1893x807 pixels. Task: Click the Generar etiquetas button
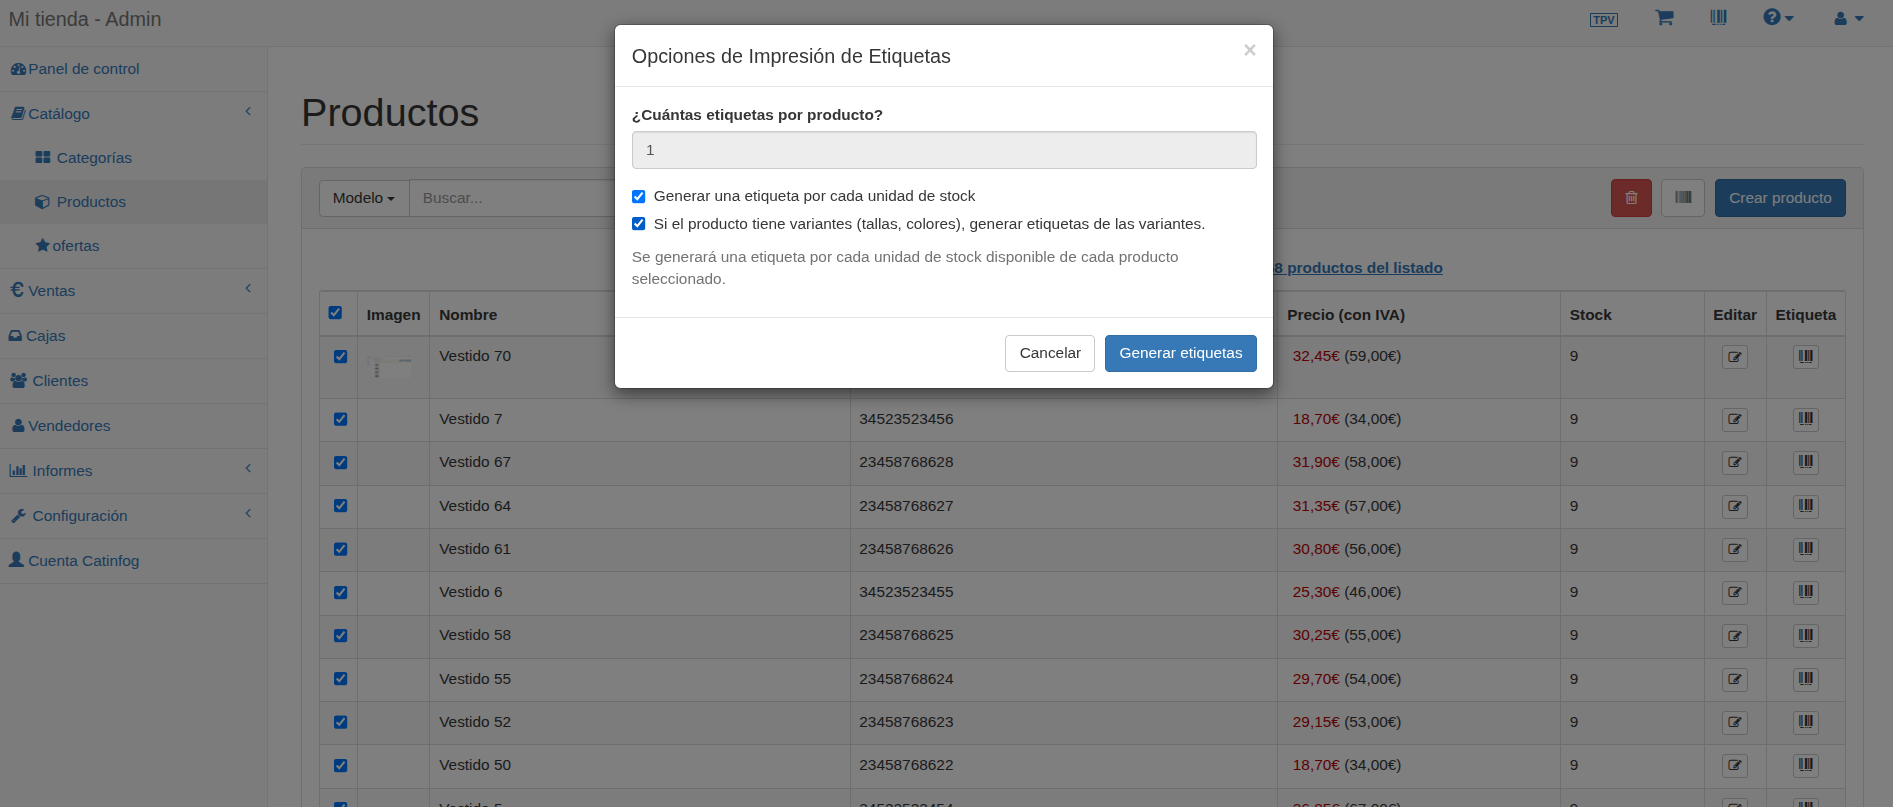point(1180,353)
